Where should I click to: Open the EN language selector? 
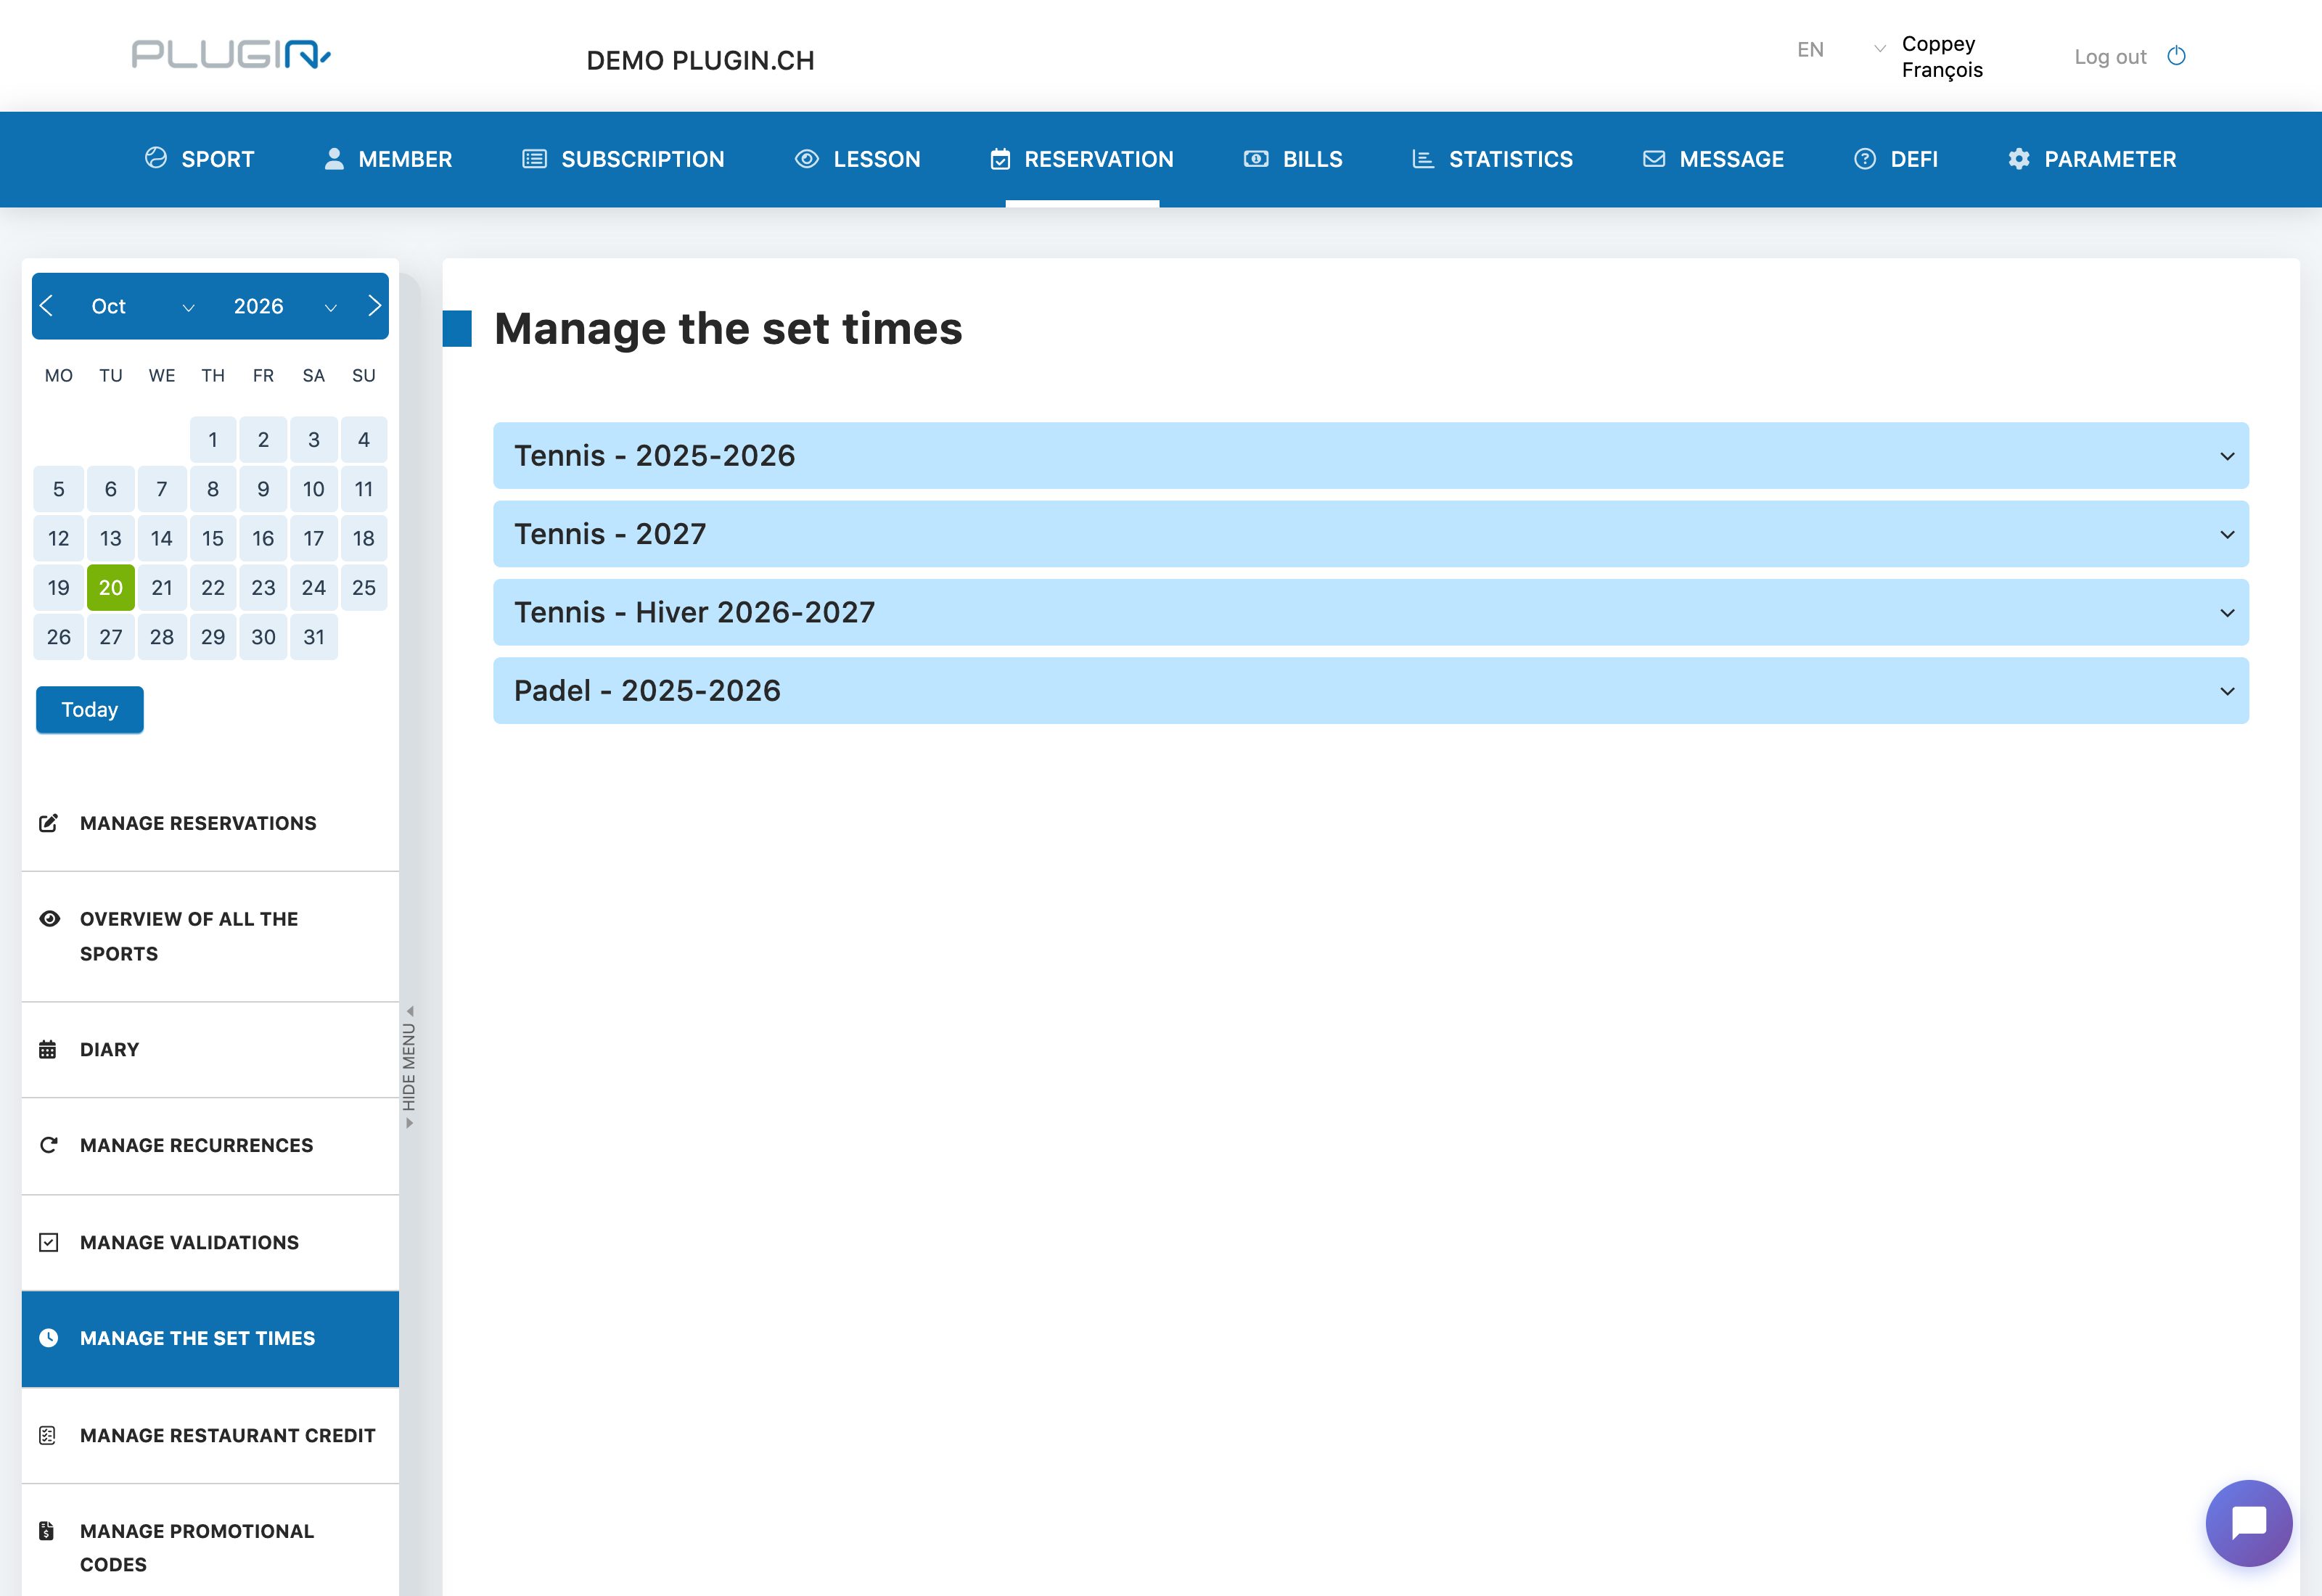coord(1840,49)
